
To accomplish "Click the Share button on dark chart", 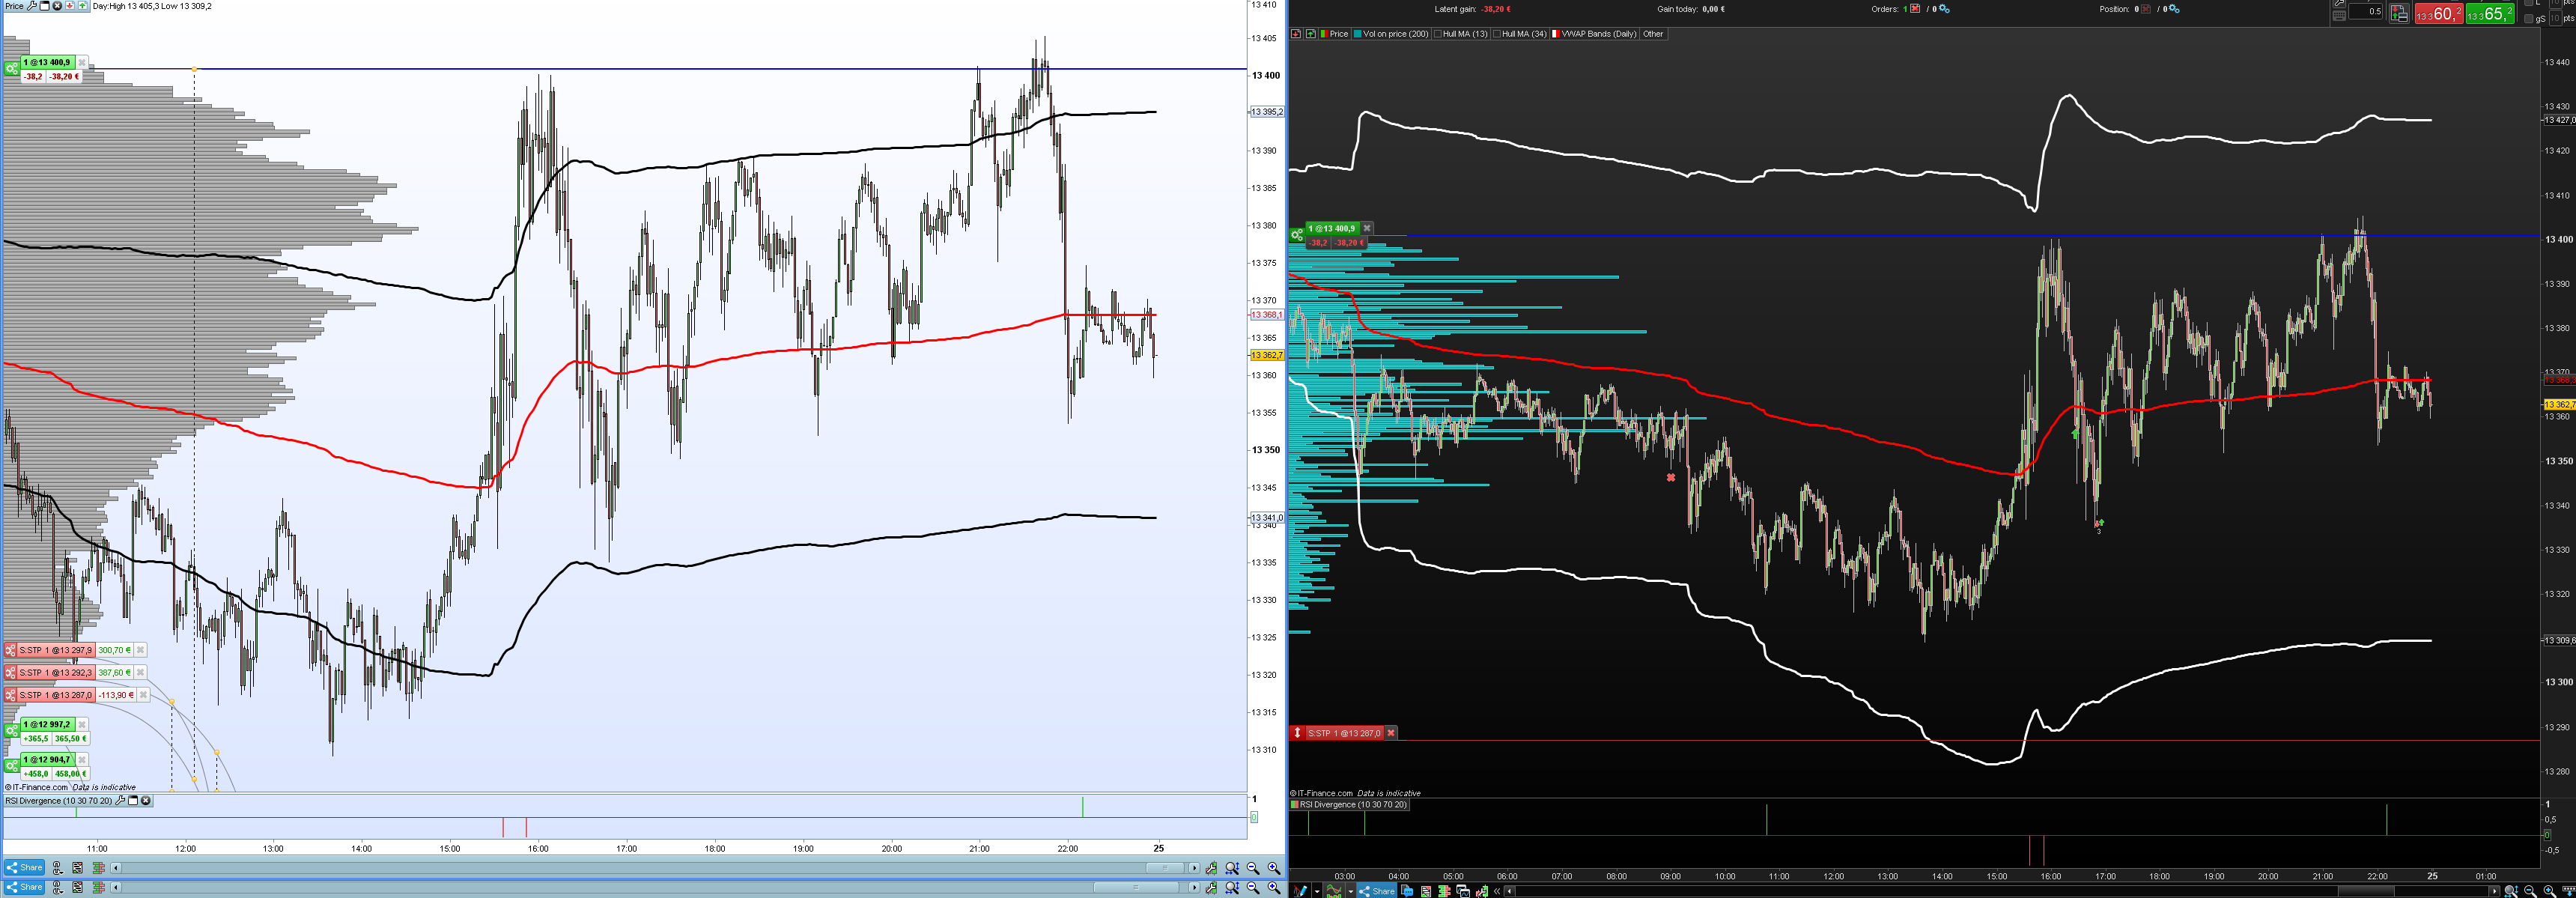I will [1377, 891].
